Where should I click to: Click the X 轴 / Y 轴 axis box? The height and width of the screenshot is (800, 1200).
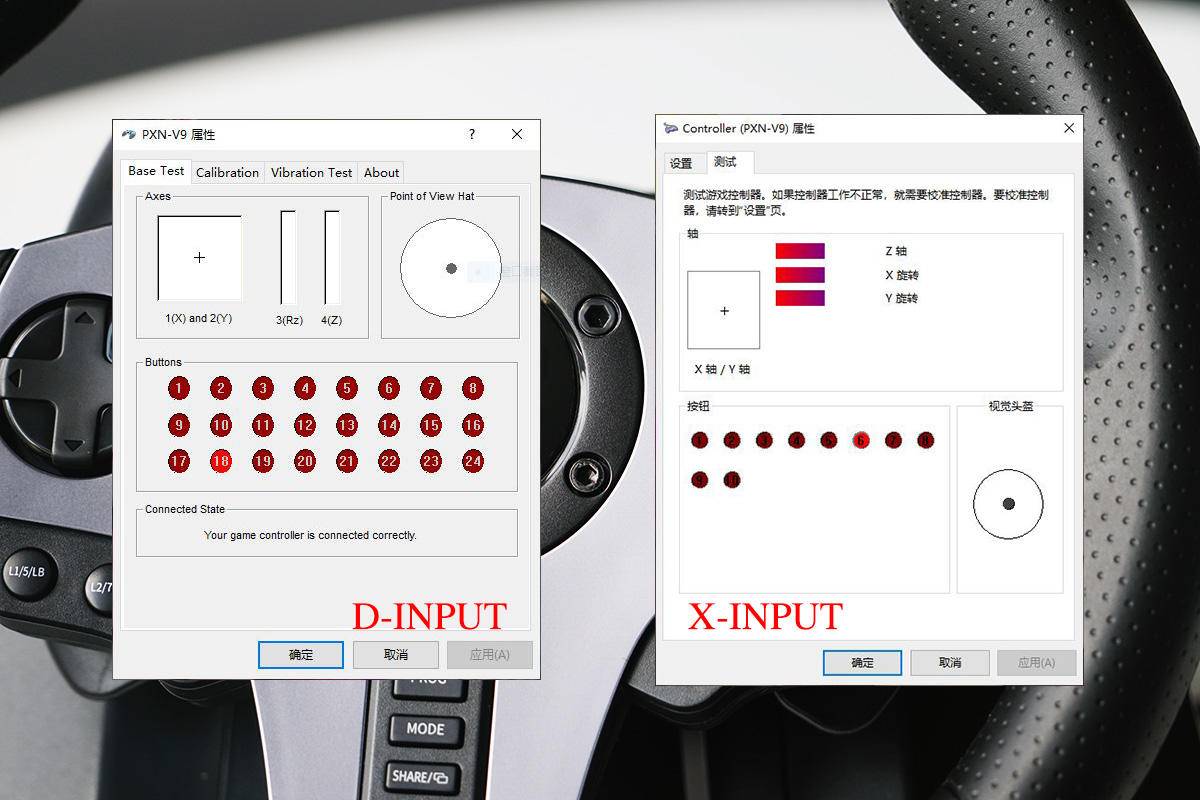[724, 310]
